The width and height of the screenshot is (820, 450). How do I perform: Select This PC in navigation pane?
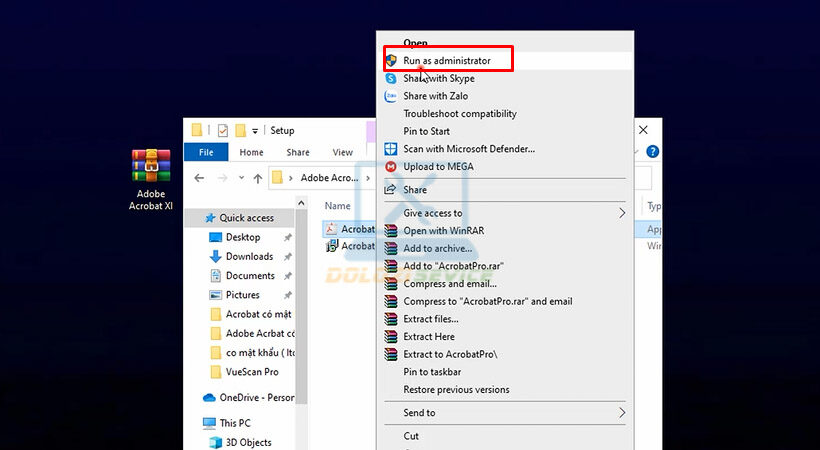pos(235,423)
